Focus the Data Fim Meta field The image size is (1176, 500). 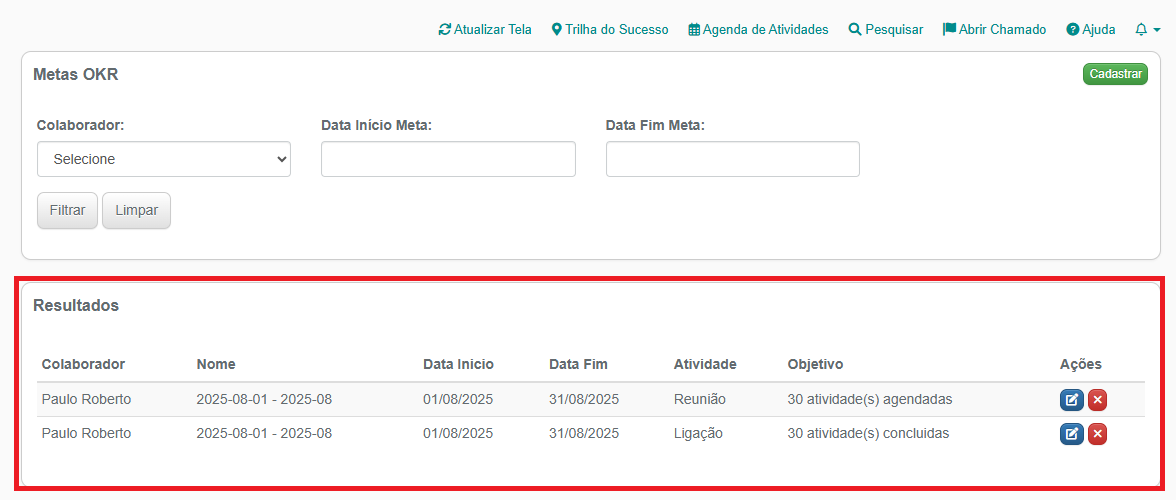pyautogui.click(x=732, y=159)
